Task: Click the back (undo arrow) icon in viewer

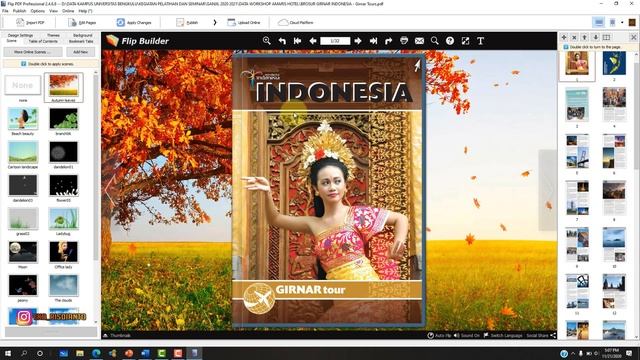Action: pos(282,41)
